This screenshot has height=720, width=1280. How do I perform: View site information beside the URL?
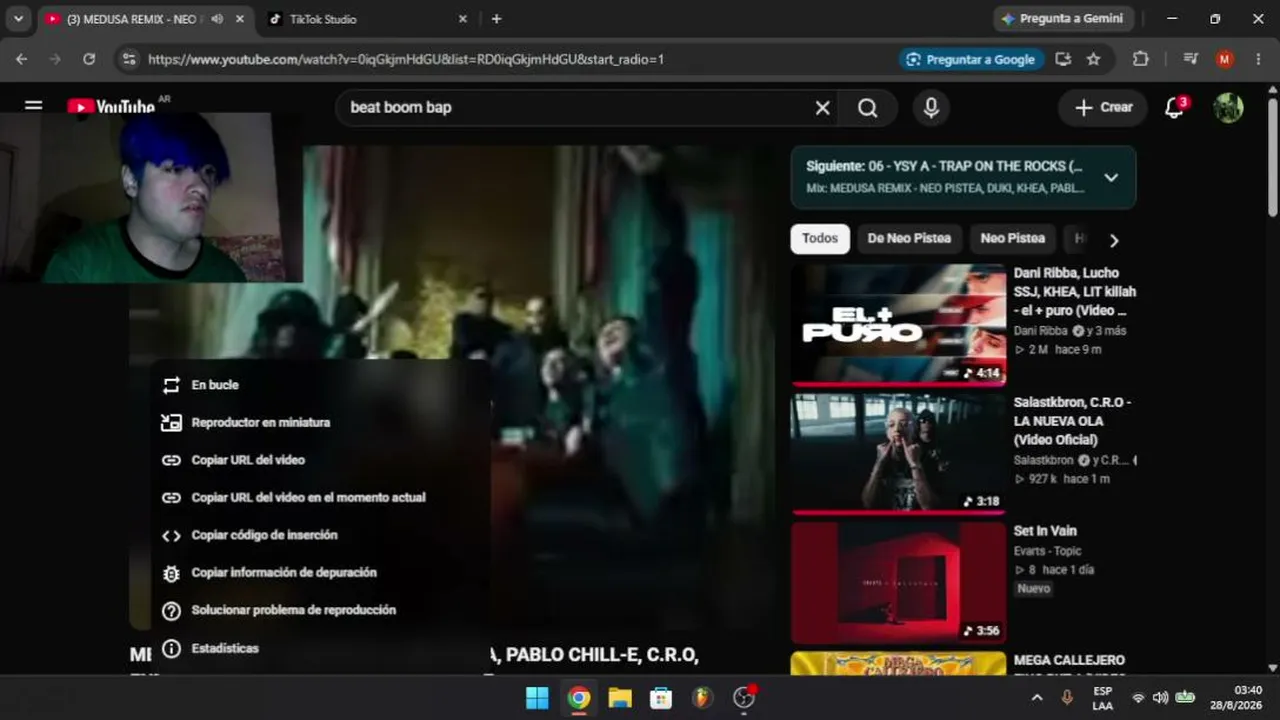[x=129, y=59]
